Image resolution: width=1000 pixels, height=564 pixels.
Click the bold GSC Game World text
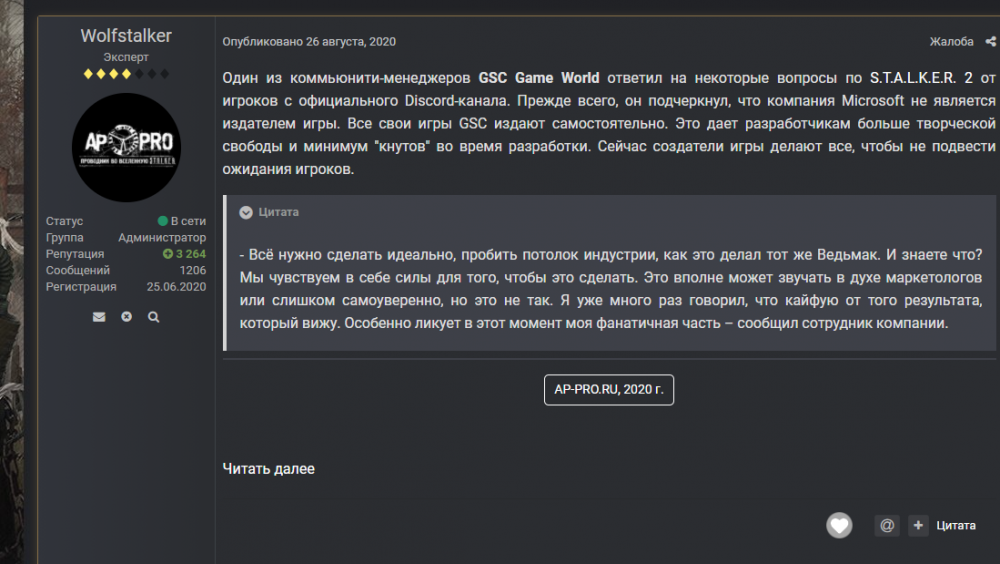point(539,78)
